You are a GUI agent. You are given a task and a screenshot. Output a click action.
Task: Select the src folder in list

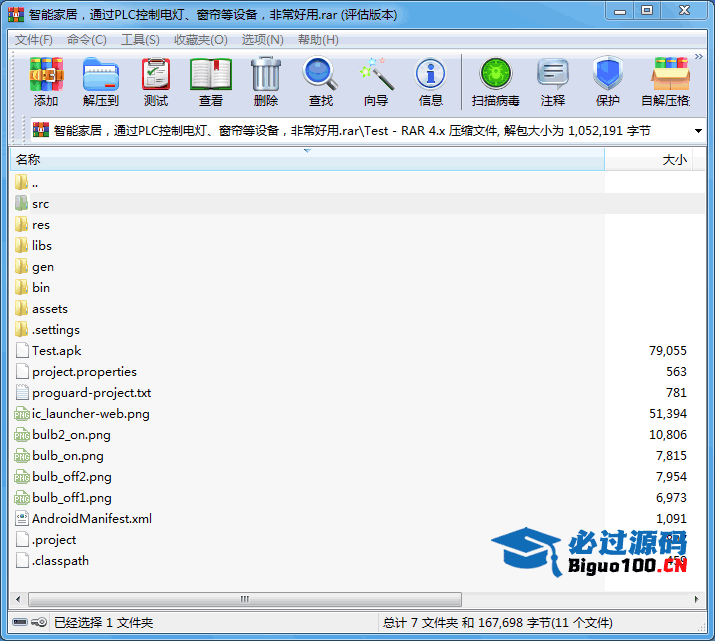click(40, 203)
